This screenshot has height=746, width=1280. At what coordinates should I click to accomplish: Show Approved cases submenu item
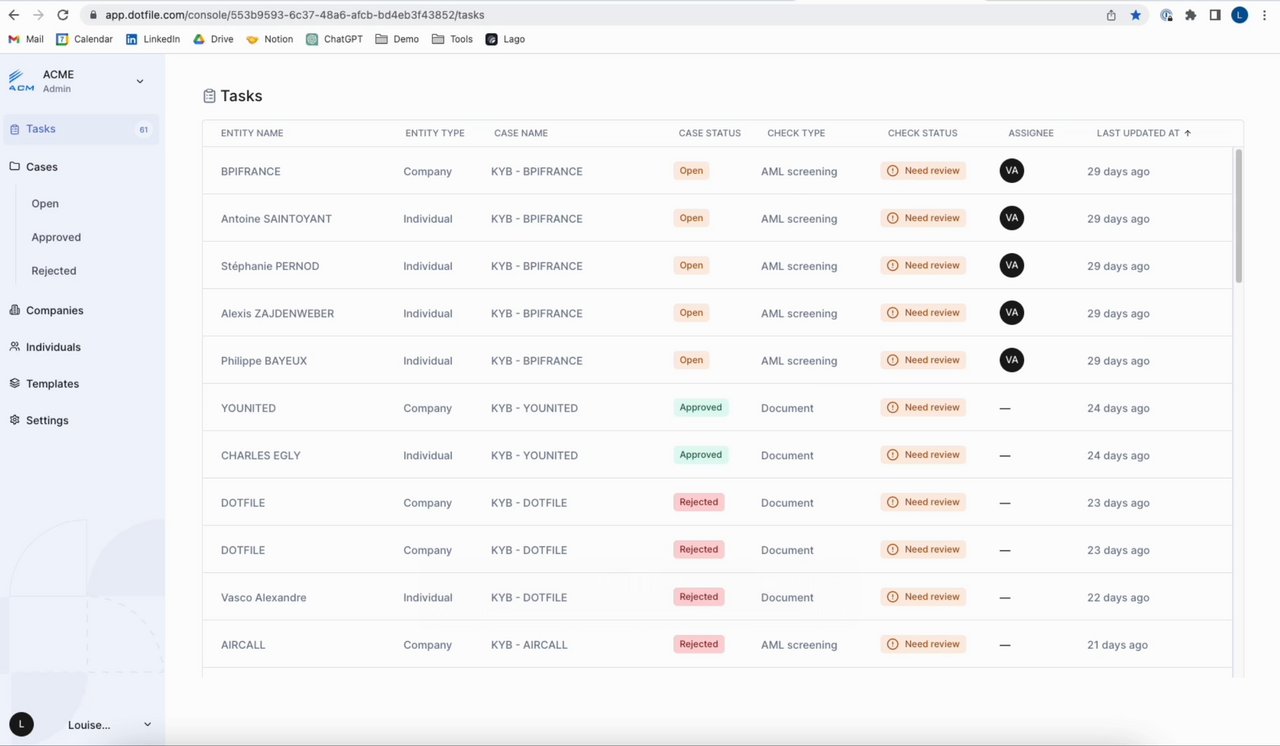(x=56, y=237)
